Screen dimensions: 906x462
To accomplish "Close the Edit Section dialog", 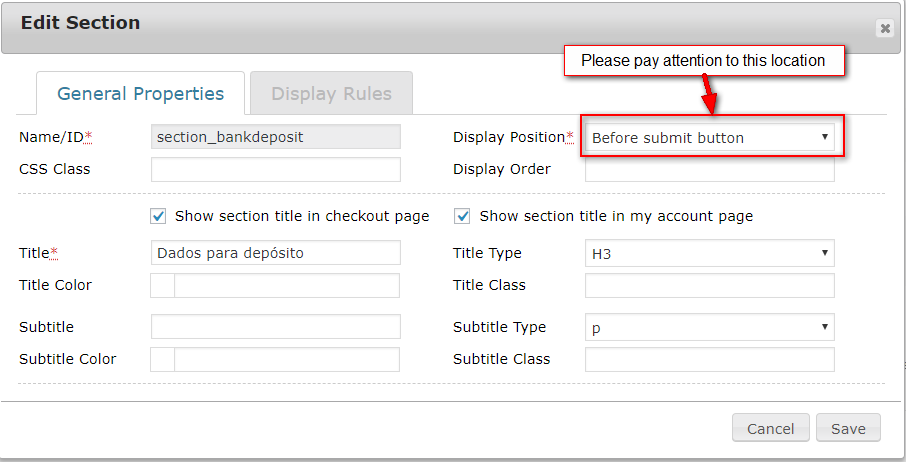I will pyautogui.click(x=885, y=29).
